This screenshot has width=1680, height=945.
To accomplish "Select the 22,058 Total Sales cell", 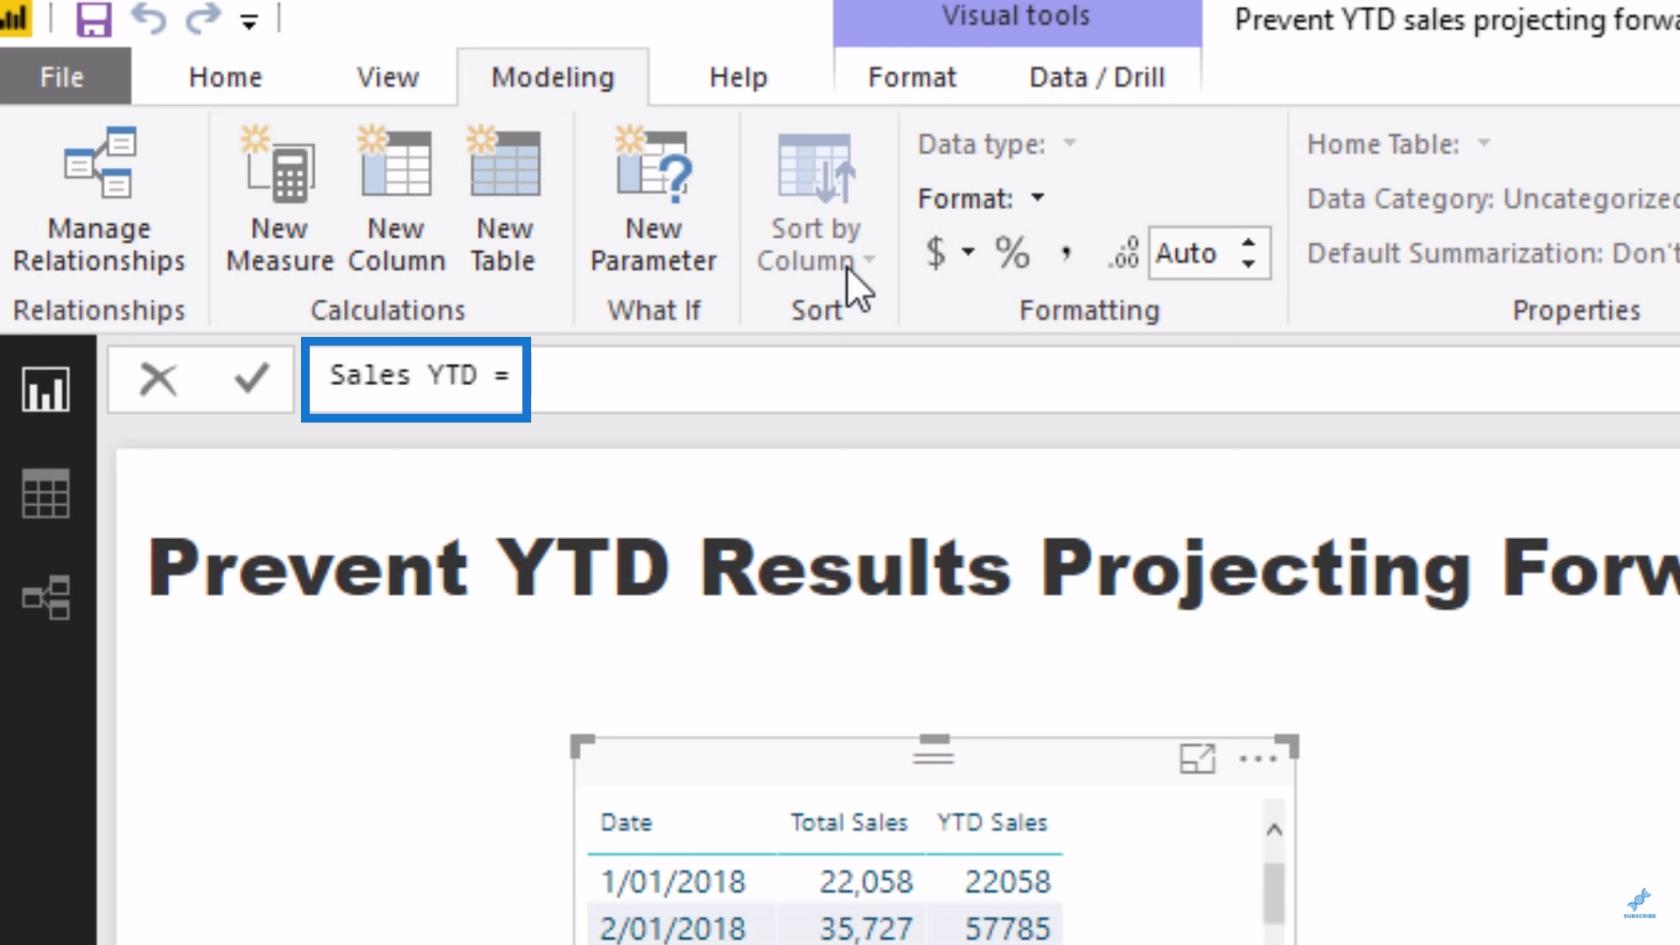I will coord(866,881).
